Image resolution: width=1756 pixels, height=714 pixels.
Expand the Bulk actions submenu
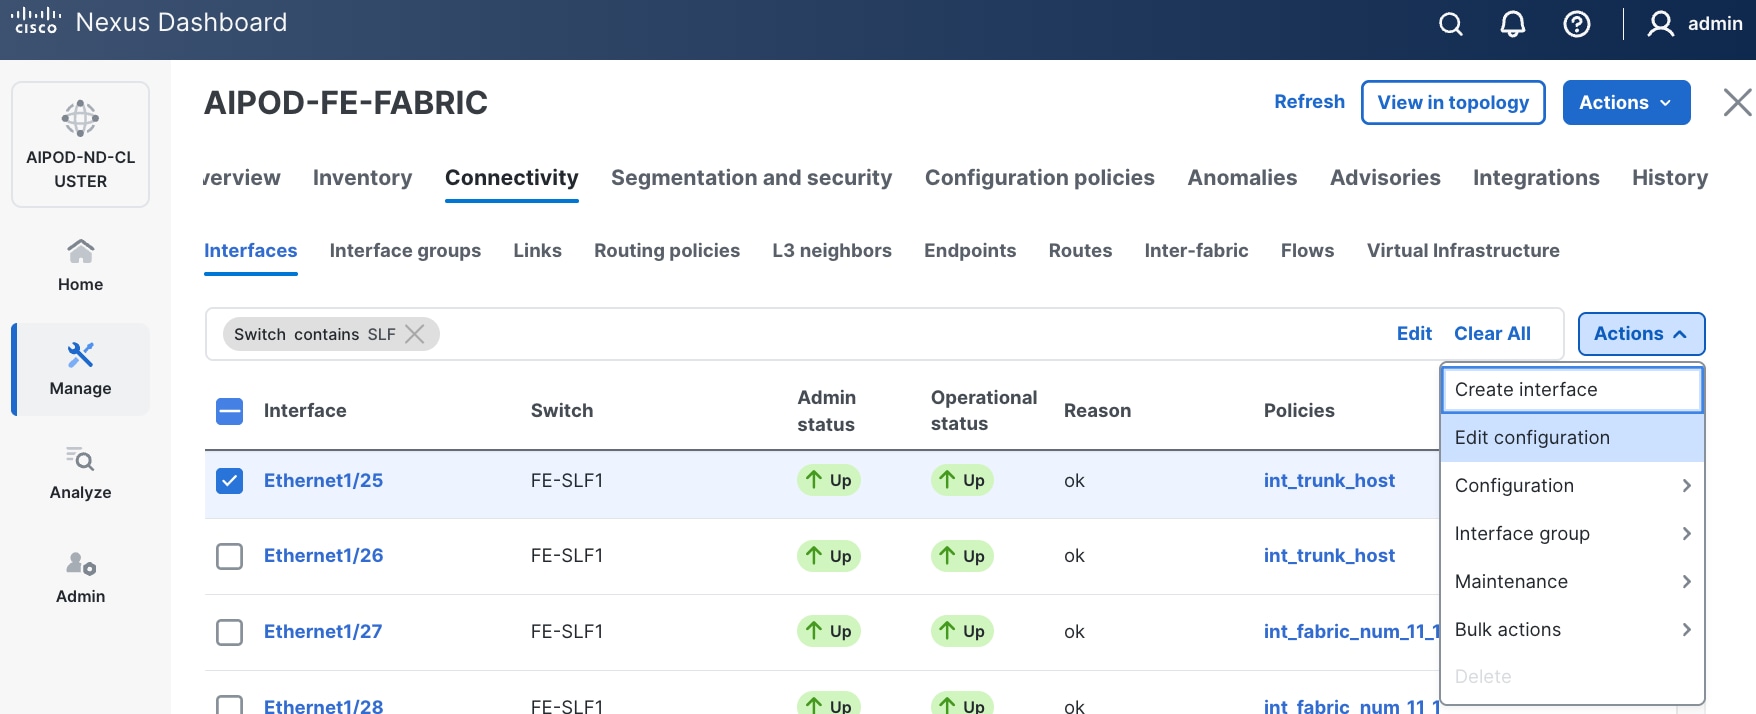point(1571,630)
